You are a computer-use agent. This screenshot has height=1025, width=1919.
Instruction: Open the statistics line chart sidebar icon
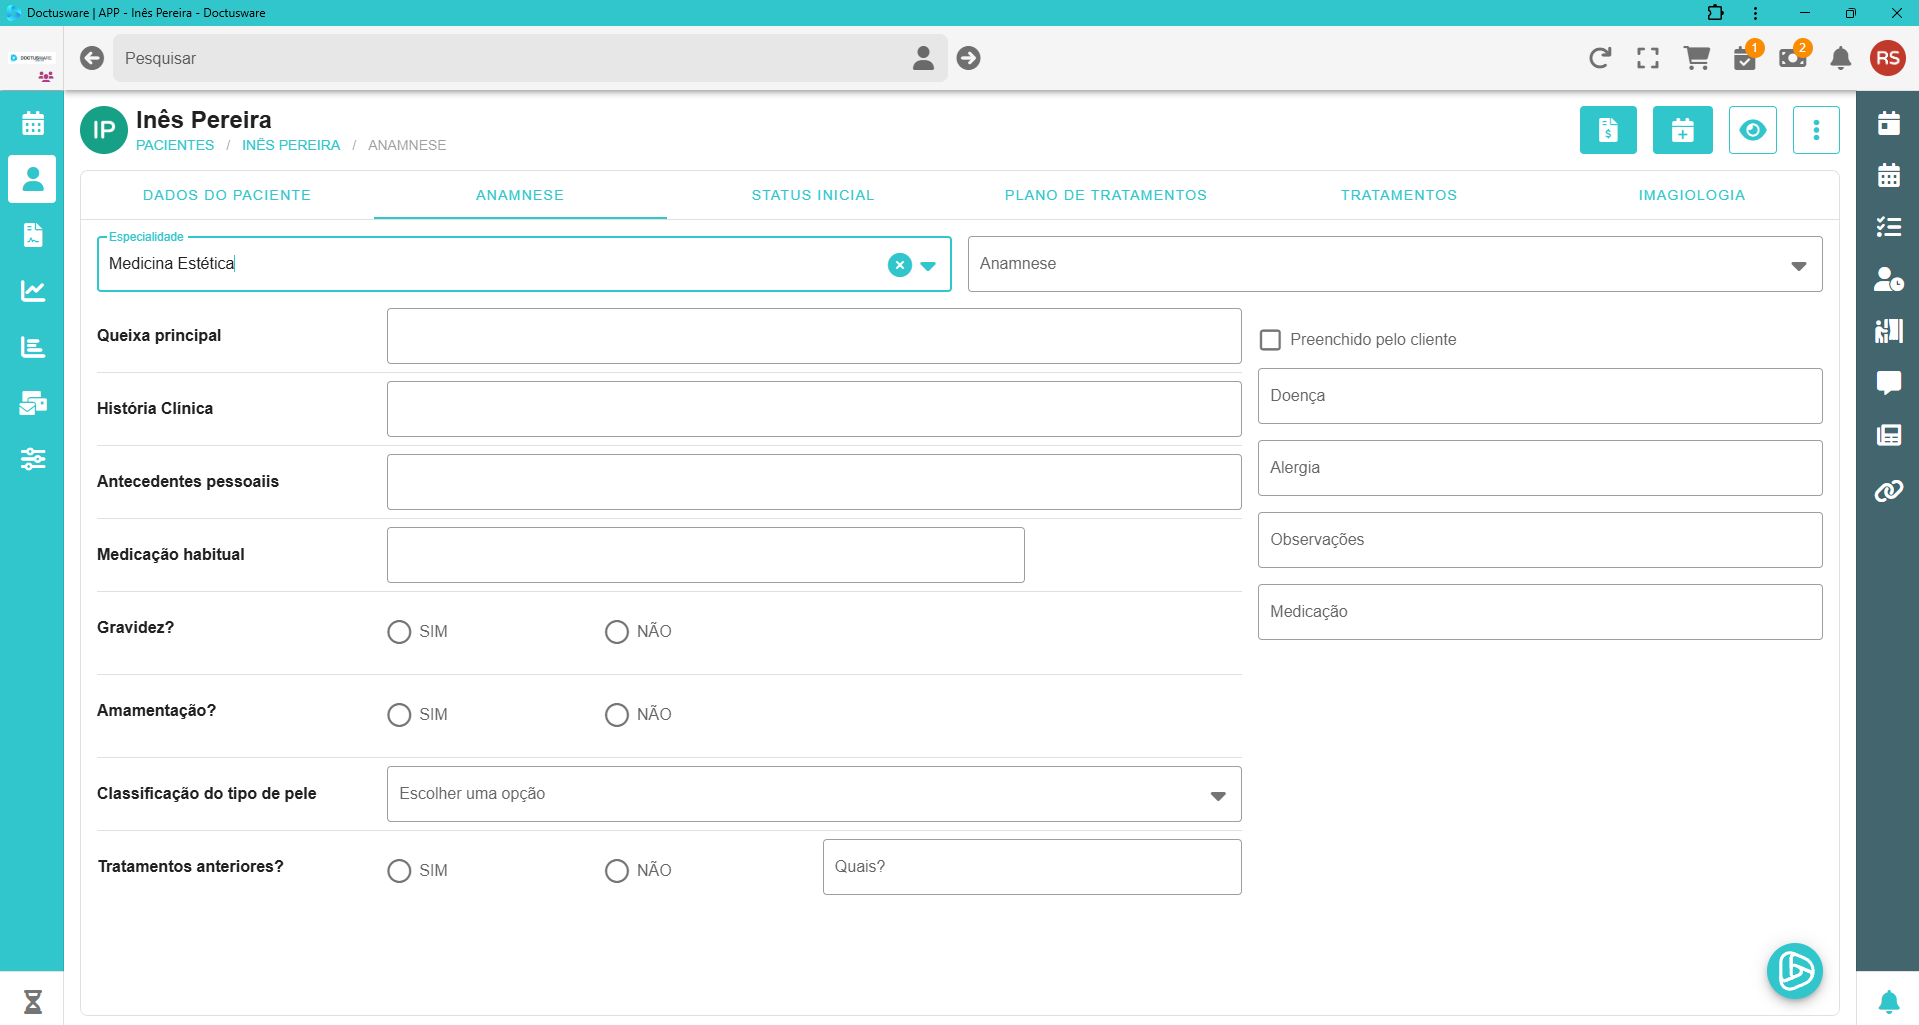(x=33, y=291)
